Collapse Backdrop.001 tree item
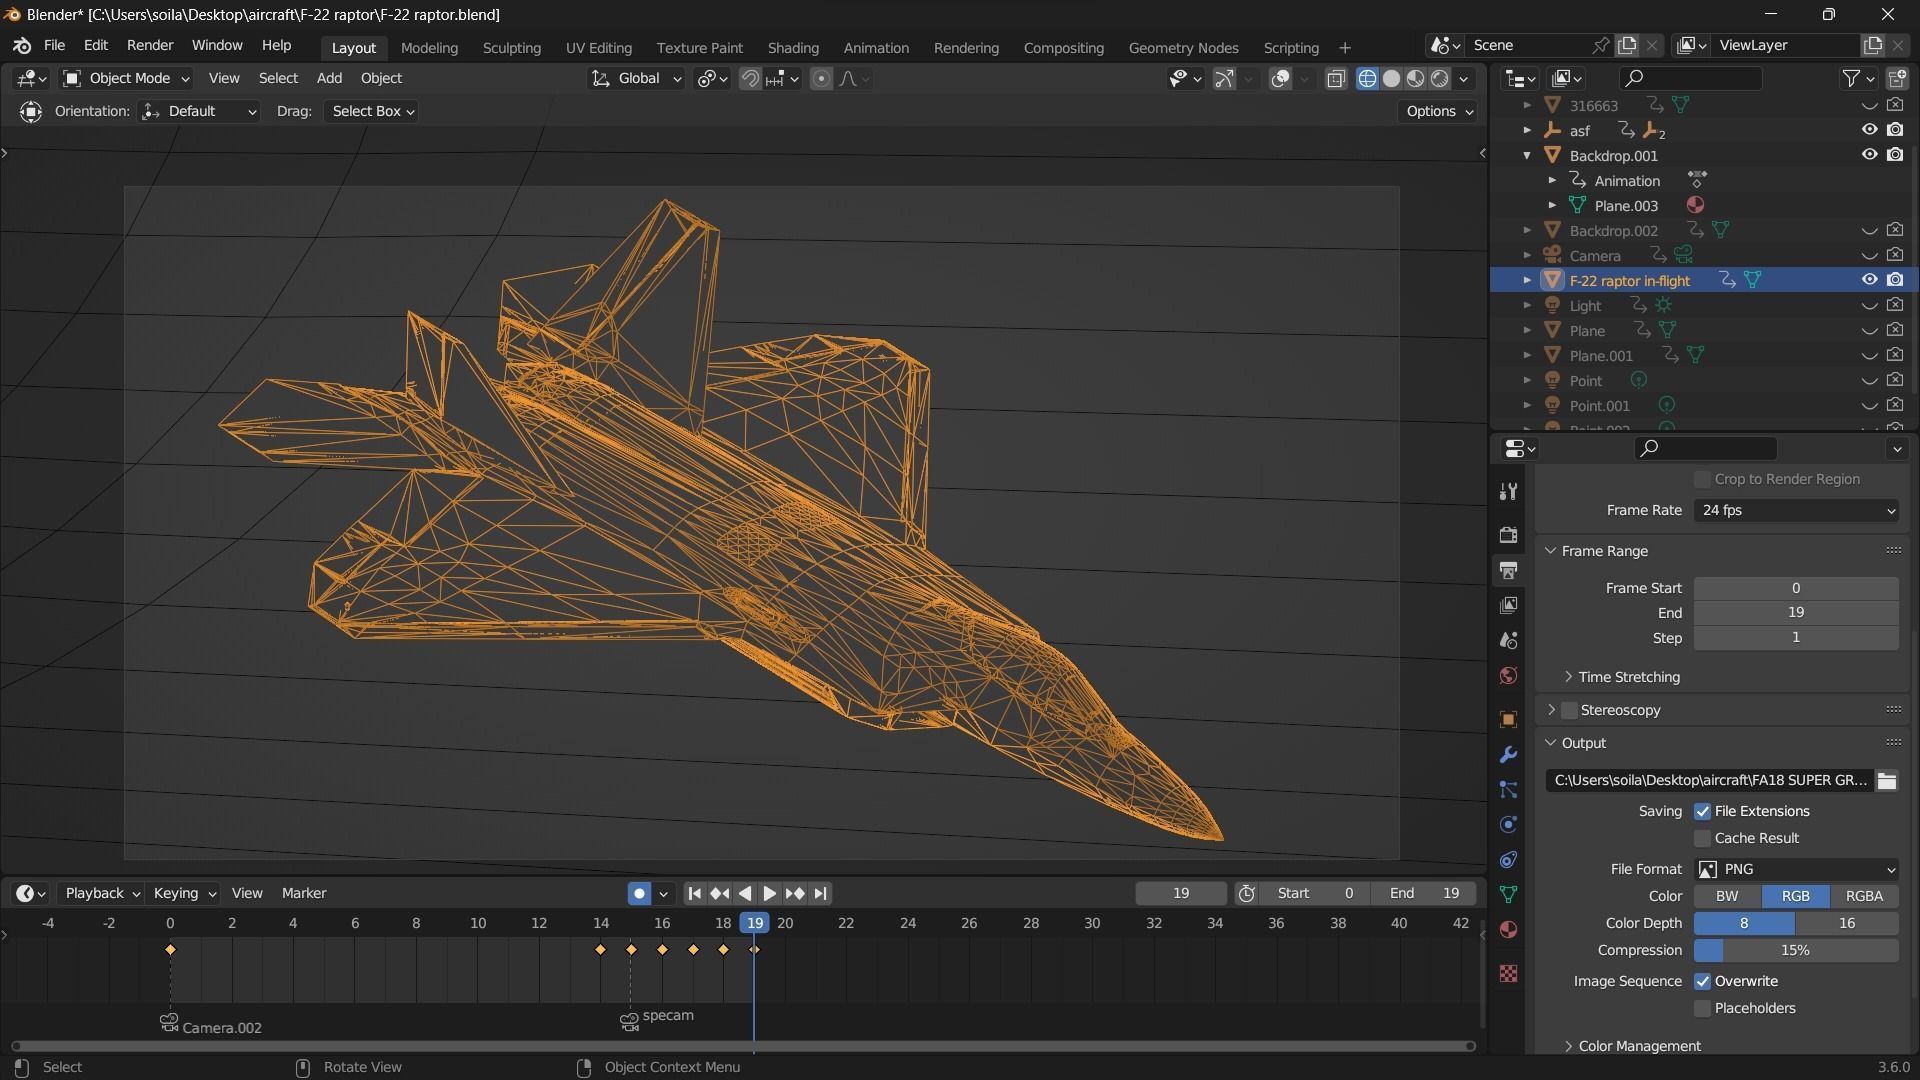This screenshot has width=1920, height=1080. 1527,155
